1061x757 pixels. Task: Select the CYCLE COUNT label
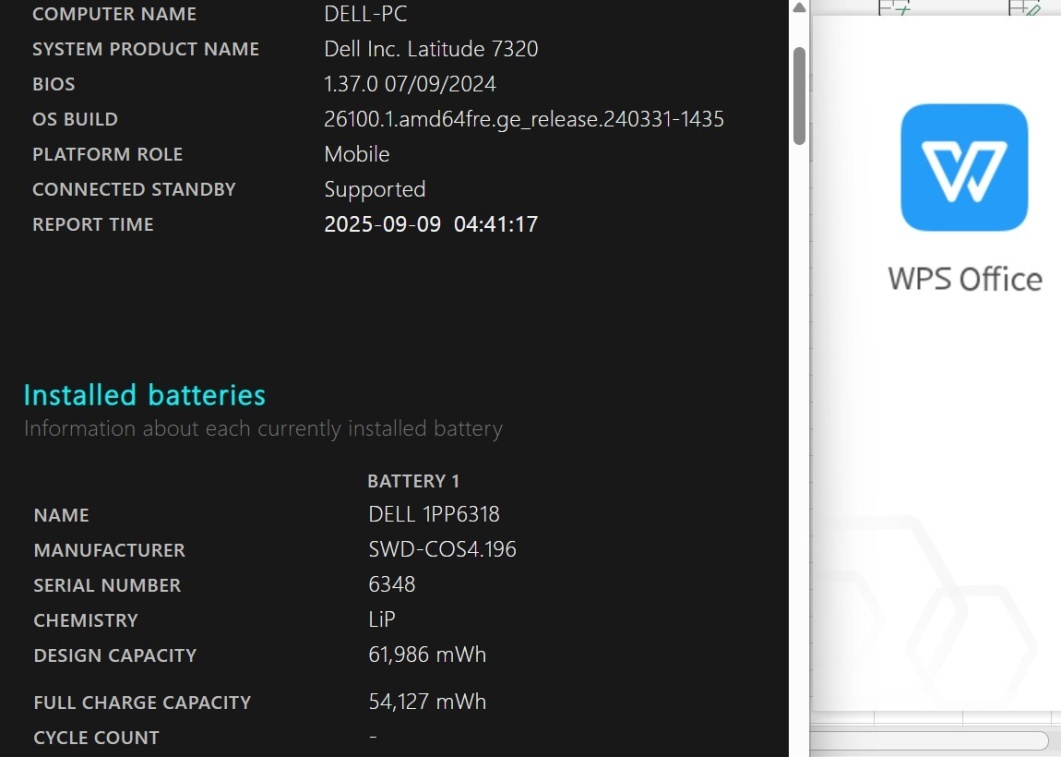point(97,739)
